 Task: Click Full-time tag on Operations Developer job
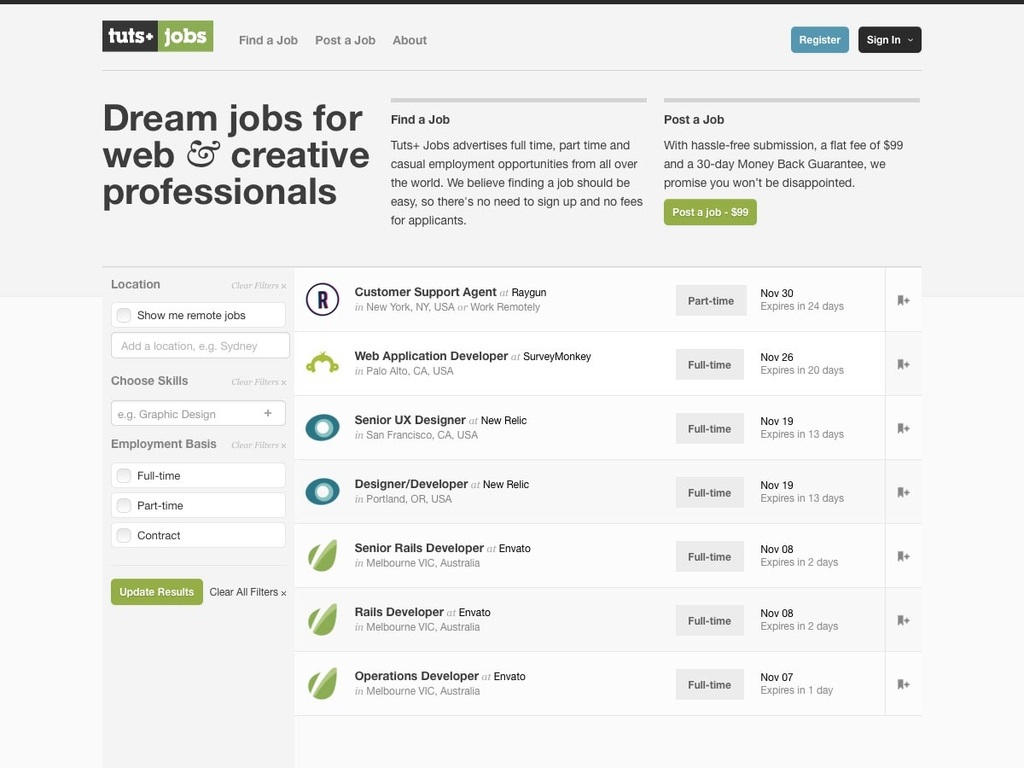pyautogui.click(x=710, y=684)
